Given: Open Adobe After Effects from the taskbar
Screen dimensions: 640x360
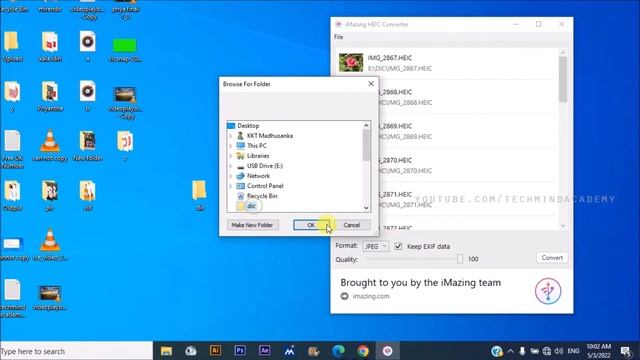Looking at the screenshot, I should 264,351.
